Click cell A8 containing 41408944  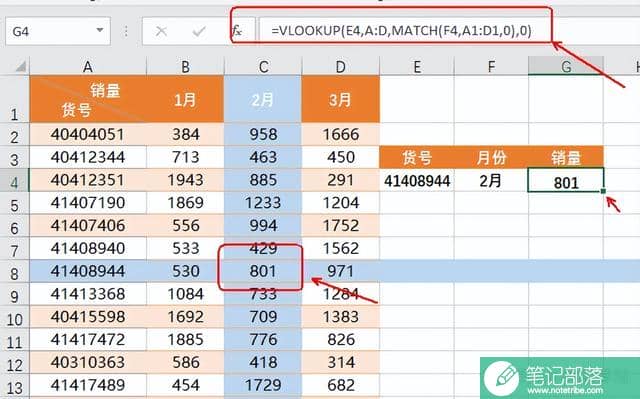[88, 271]
